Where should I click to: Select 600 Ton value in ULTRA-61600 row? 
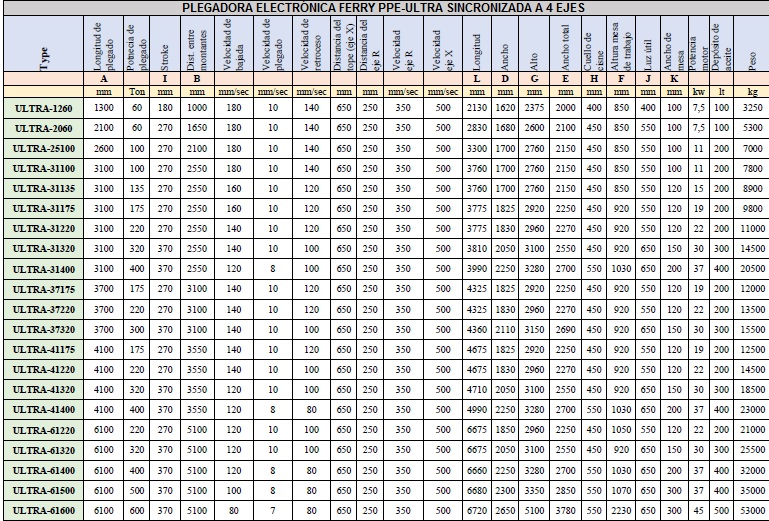click(x=137, y=510)
